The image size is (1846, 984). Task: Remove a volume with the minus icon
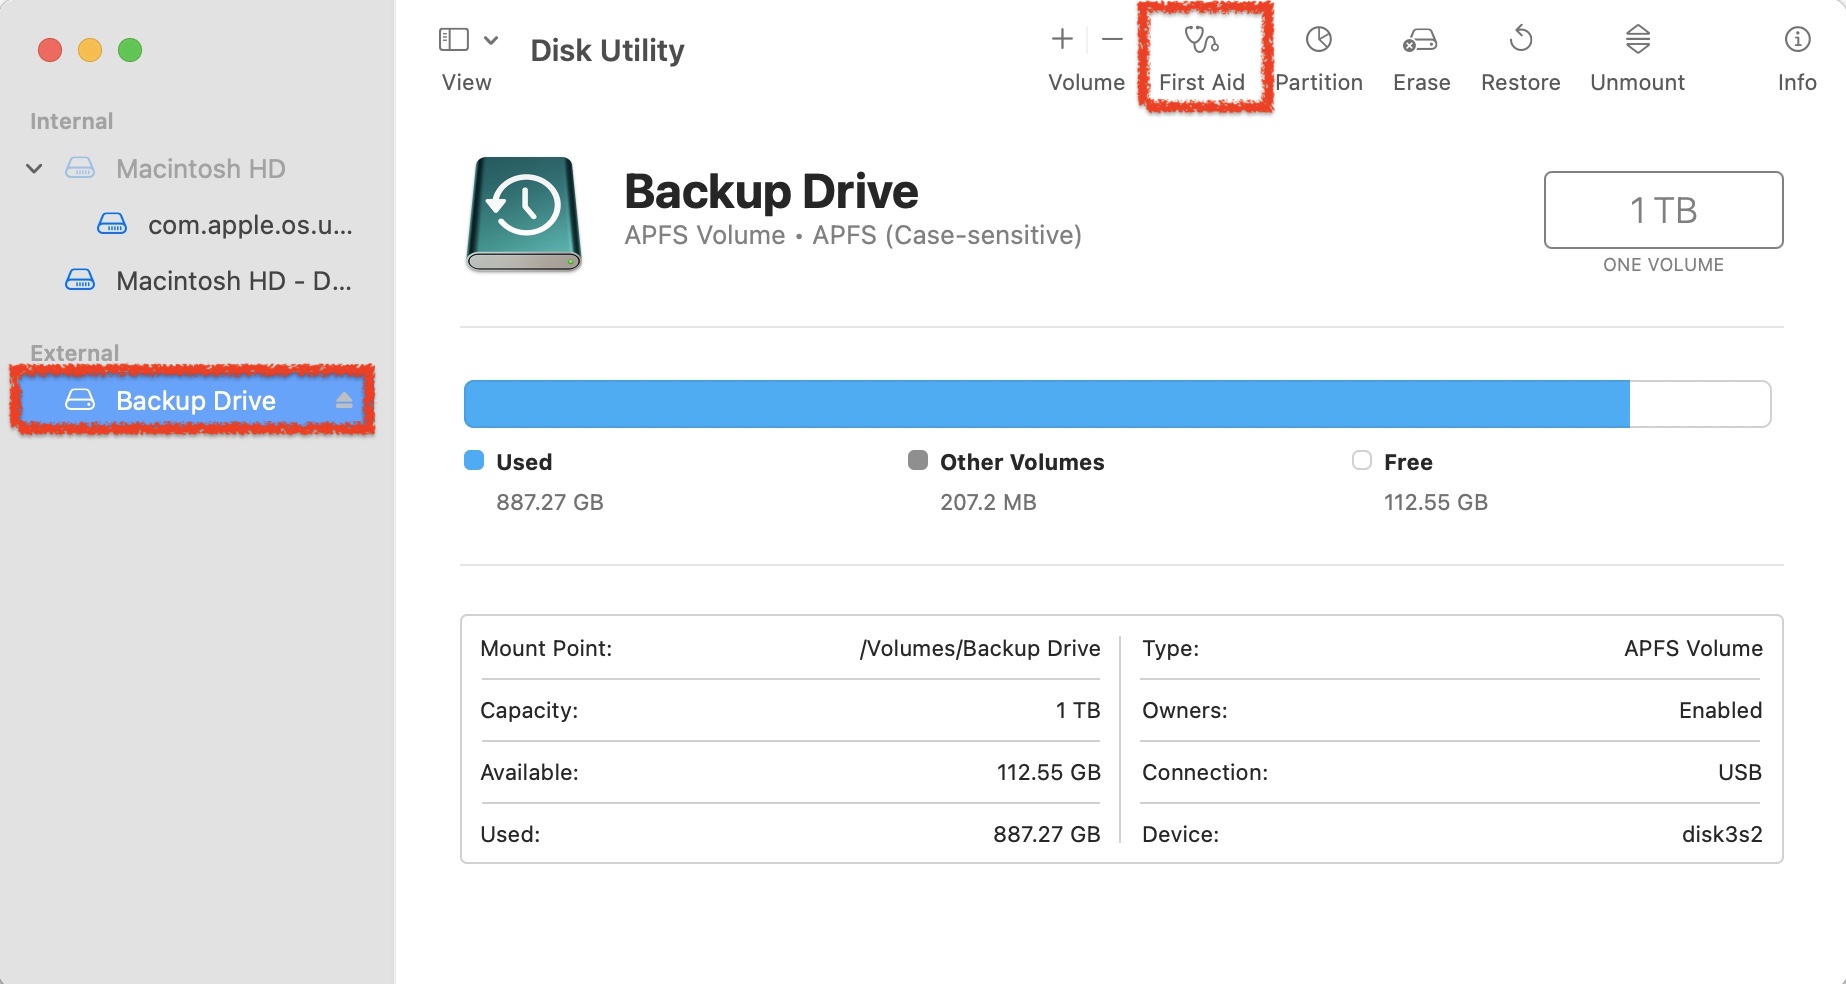1111,40
